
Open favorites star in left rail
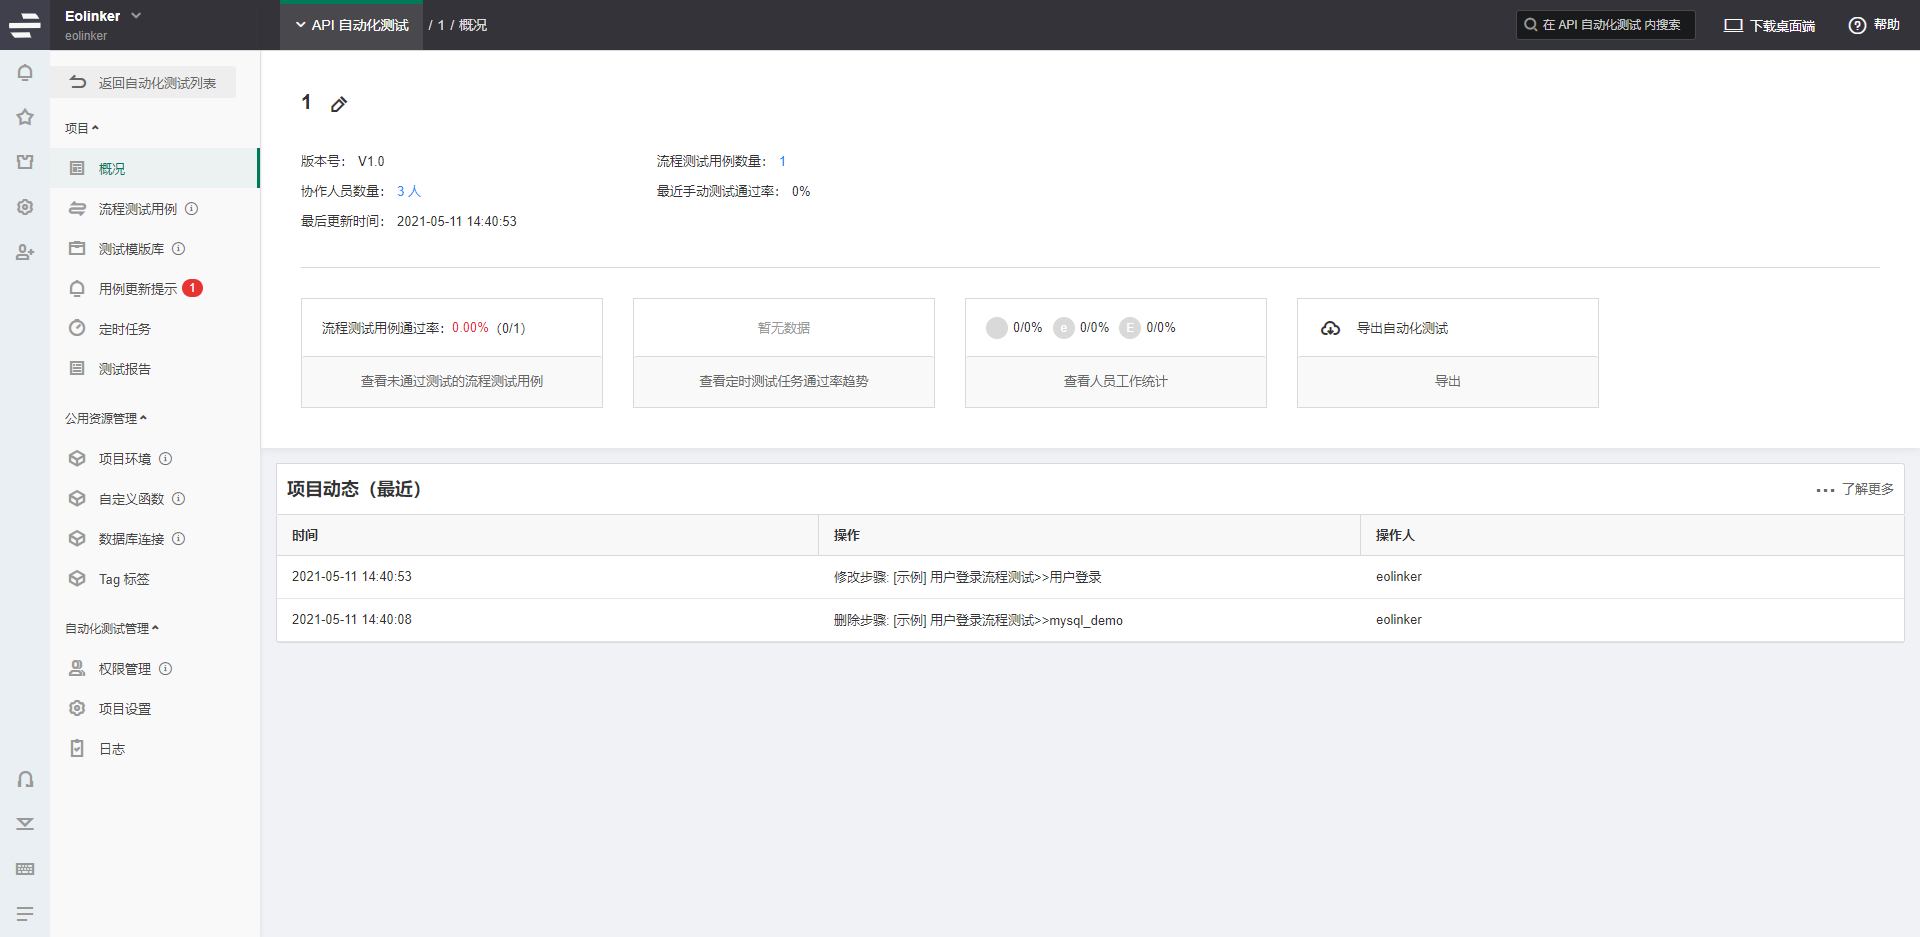tap(25, 117)
